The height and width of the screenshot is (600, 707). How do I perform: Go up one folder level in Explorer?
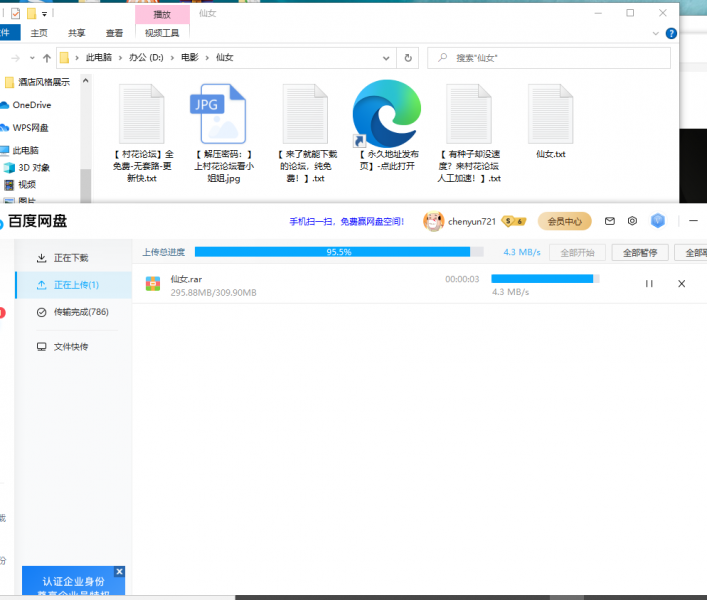coord(47,58)
